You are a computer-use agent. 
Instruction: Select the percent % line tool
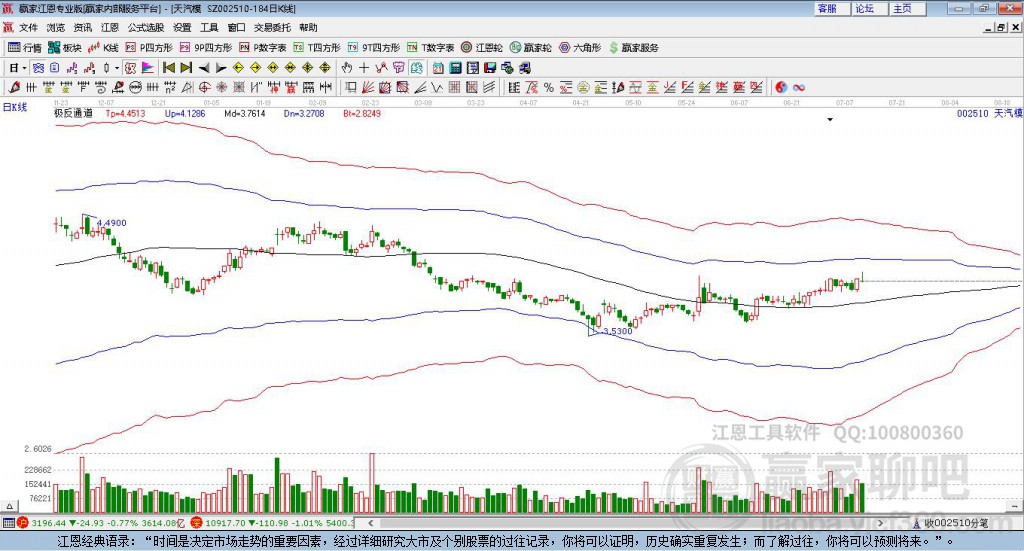tap(549, 87)
